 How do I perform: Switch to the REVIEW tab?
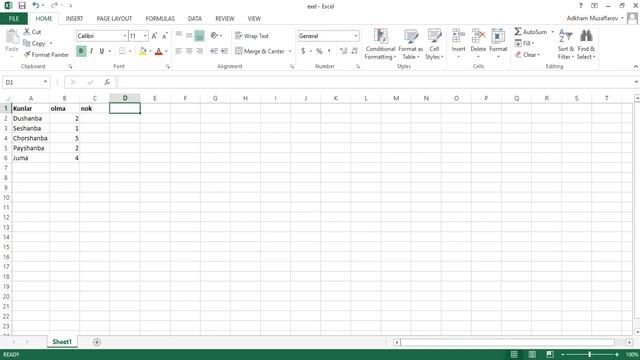tap(225, 19)
